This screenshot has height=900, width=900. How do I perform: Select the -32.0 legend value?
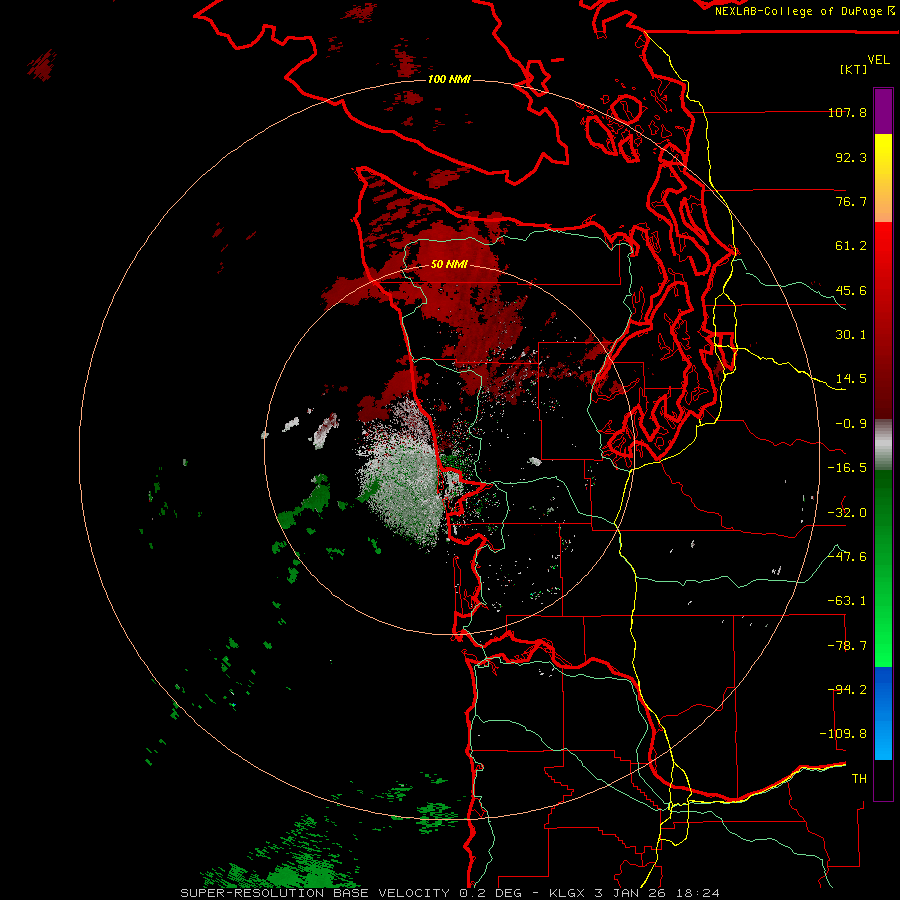tap(847, 513)
